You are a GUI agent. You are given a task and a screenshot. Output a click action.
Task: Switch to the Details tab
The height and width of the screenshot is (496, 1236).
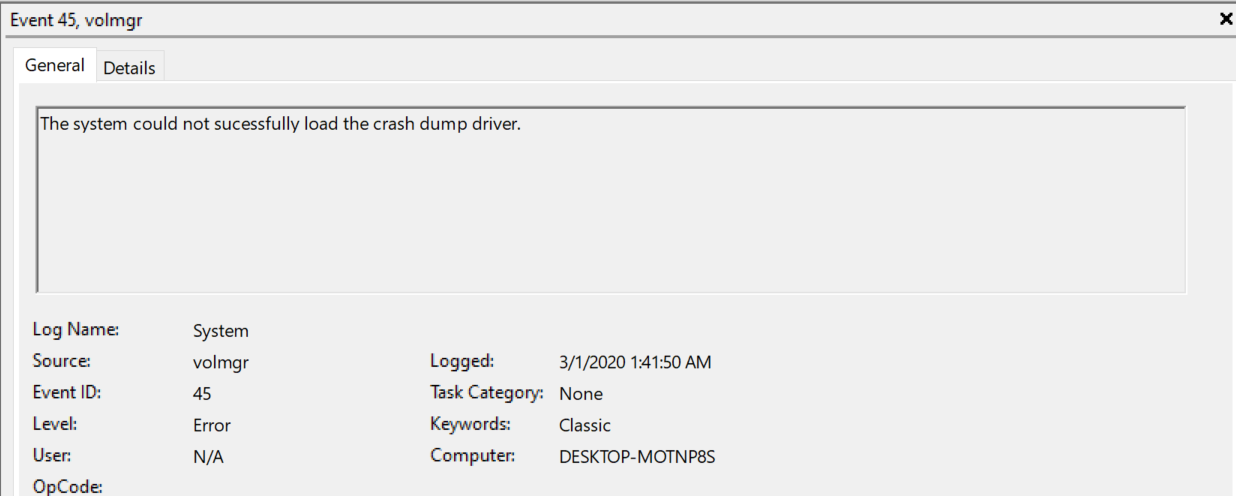coord(129,68)
